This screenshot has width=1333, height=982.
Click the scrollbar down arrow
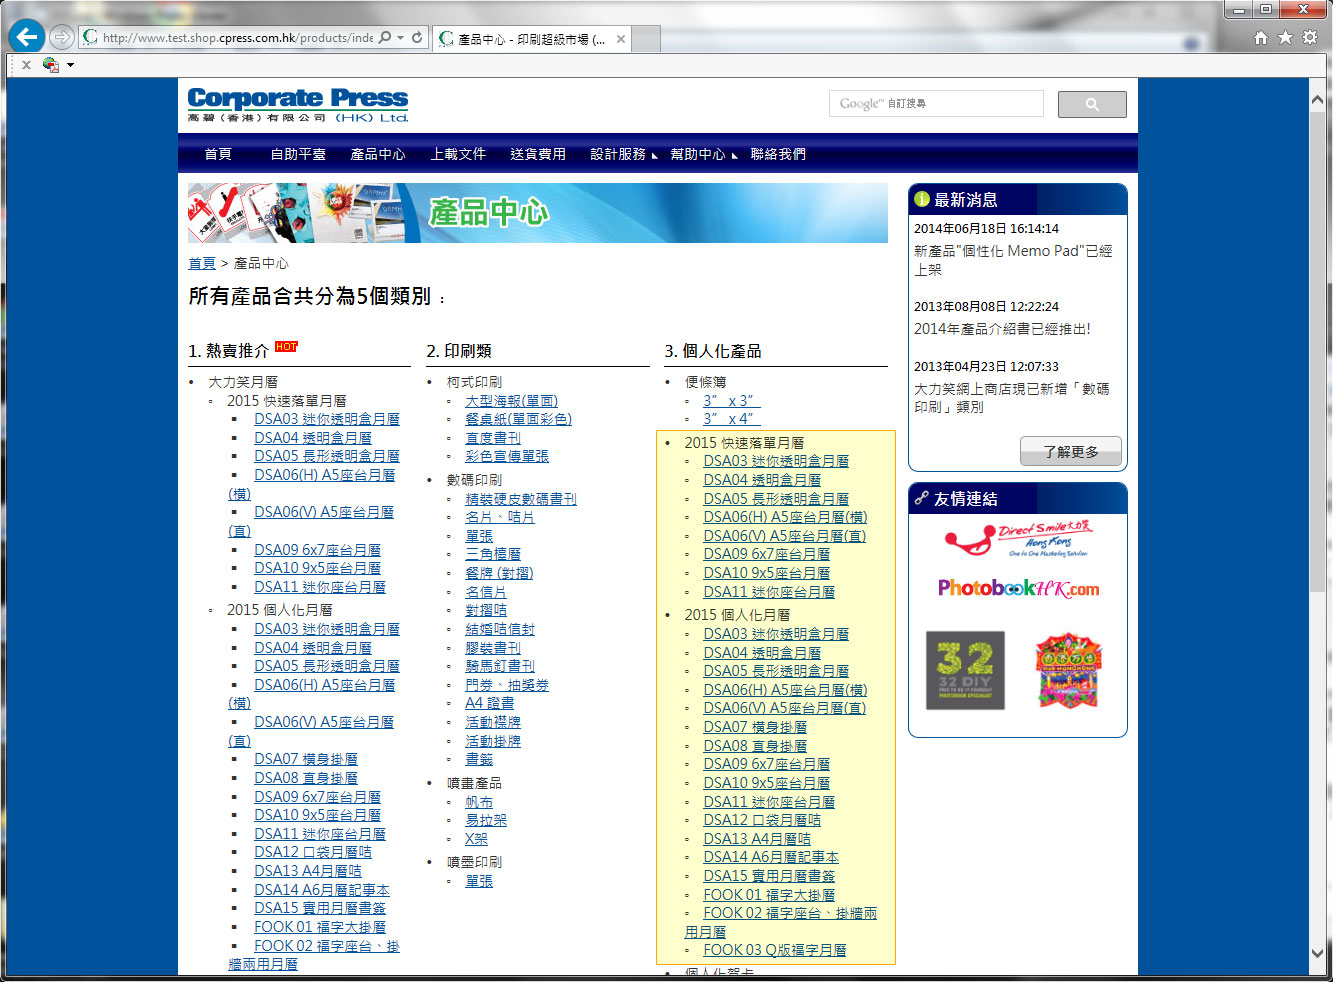pyautogui.click(x=1318, y=953)
